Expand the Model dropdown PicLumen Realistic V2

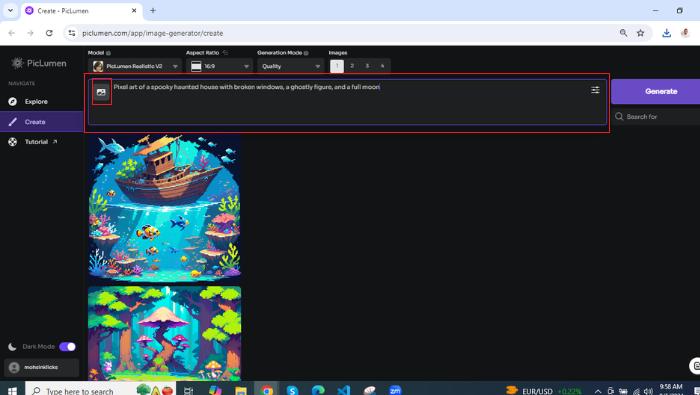click(x=135, y=66)
